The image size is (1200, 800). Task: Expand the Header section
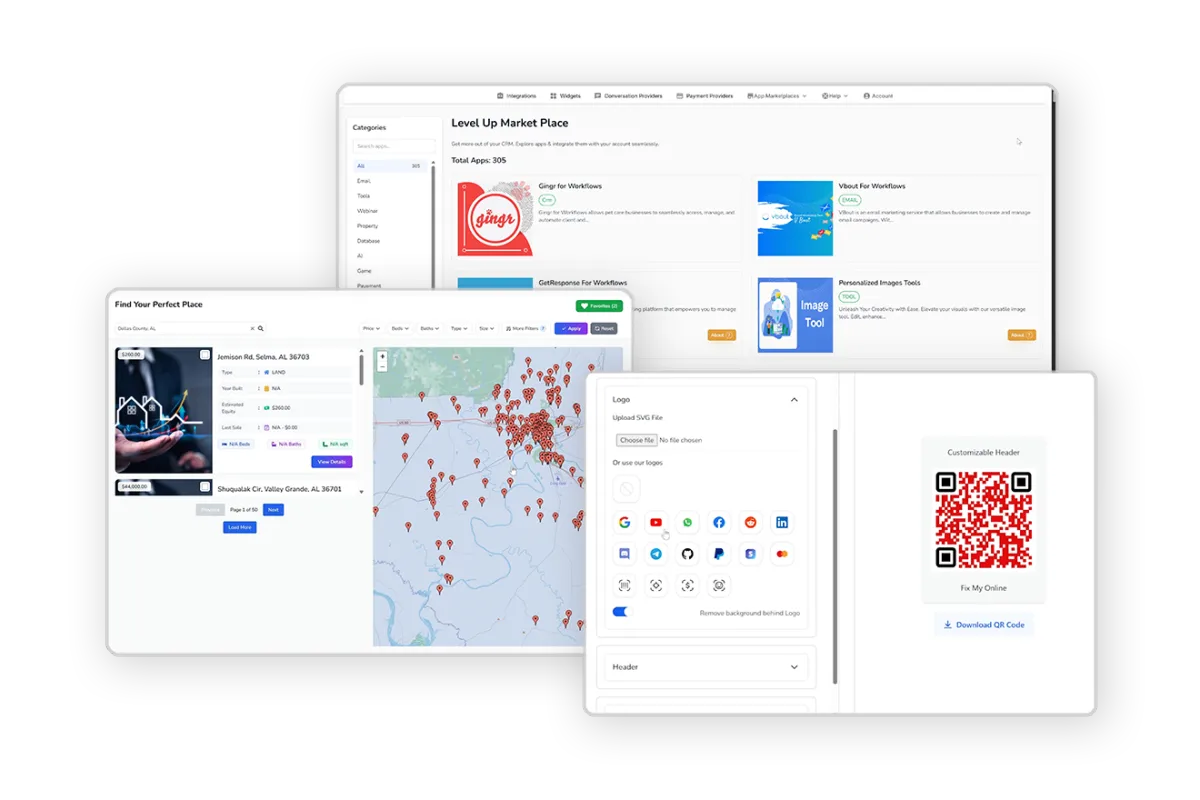794,667
